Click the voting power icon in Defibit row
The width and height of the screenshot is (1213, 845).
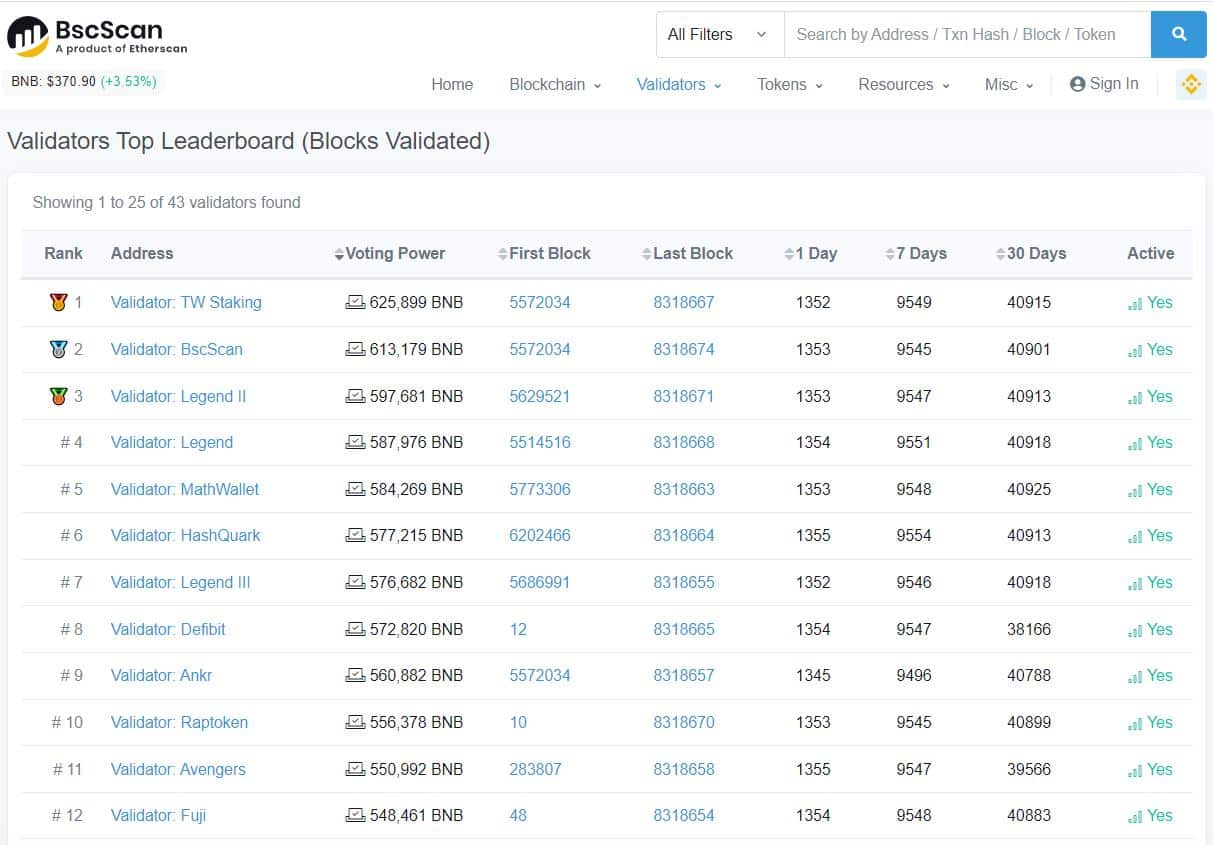point(355,629)
